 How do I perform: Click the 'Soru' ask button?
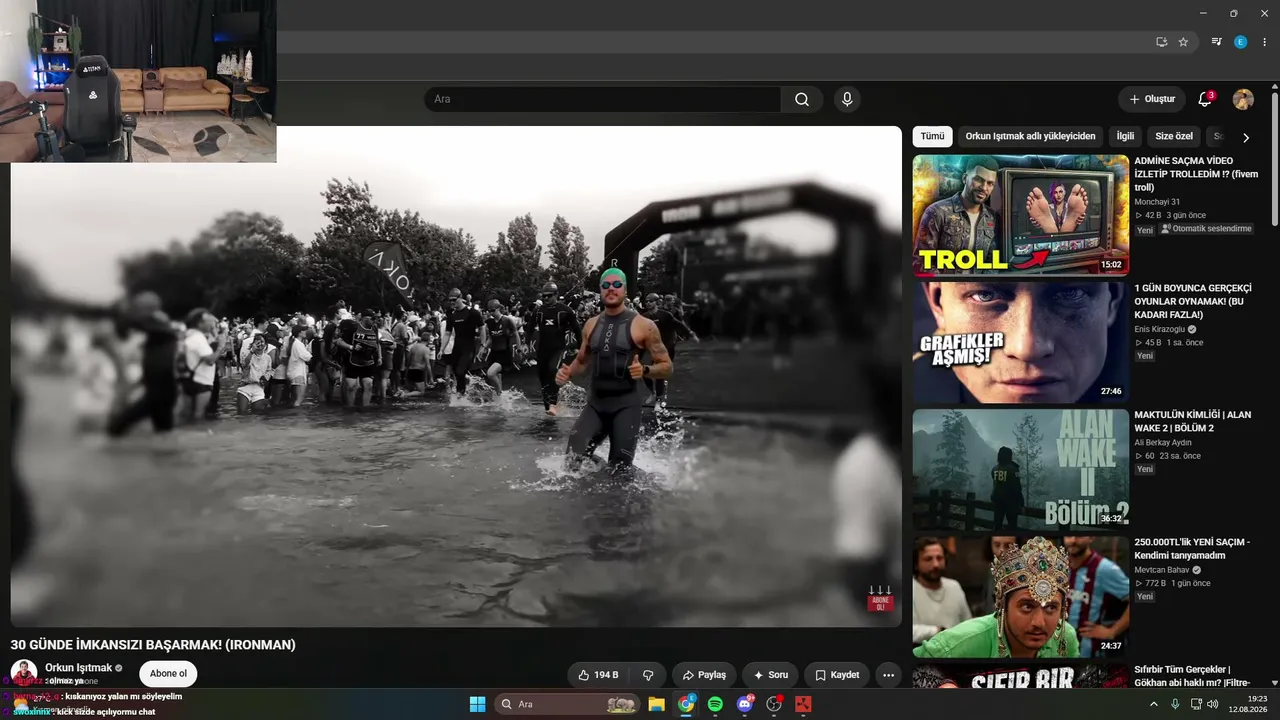coord(771,675)
